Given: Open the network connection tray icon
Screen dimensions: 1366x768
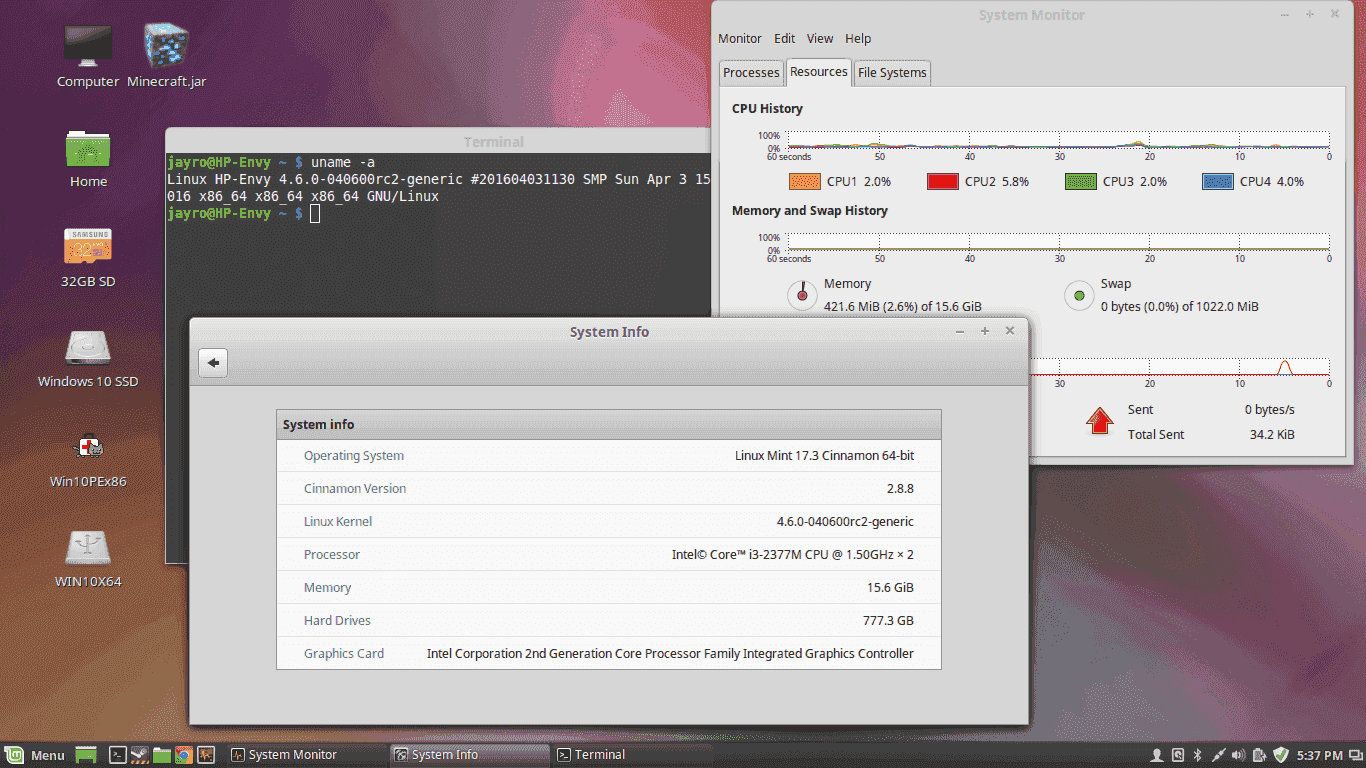Looking at the screenshot, I should [x=1218, y=755].
